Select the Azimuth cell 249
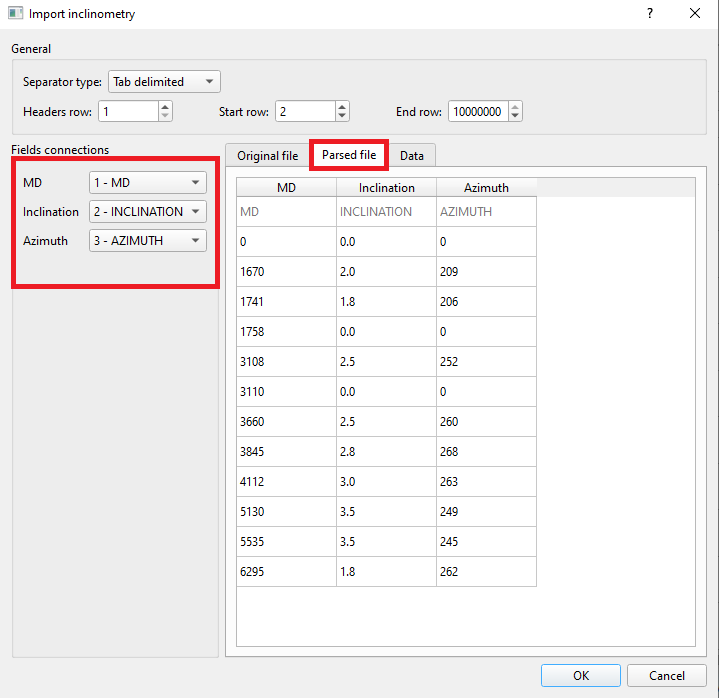Screen dimensions: 719x698 tap(487, 511)
